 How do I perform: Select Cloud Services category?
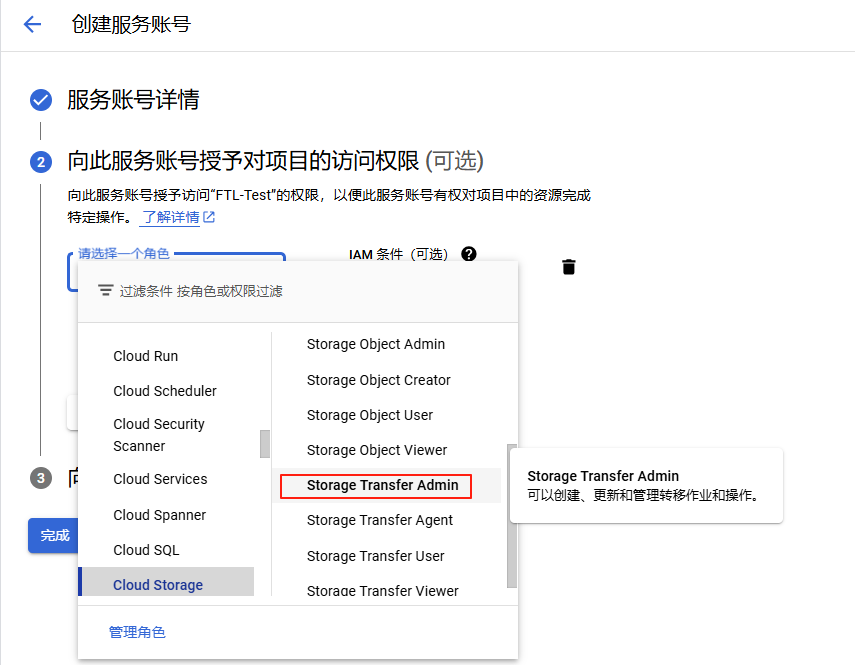pos(160,479)
